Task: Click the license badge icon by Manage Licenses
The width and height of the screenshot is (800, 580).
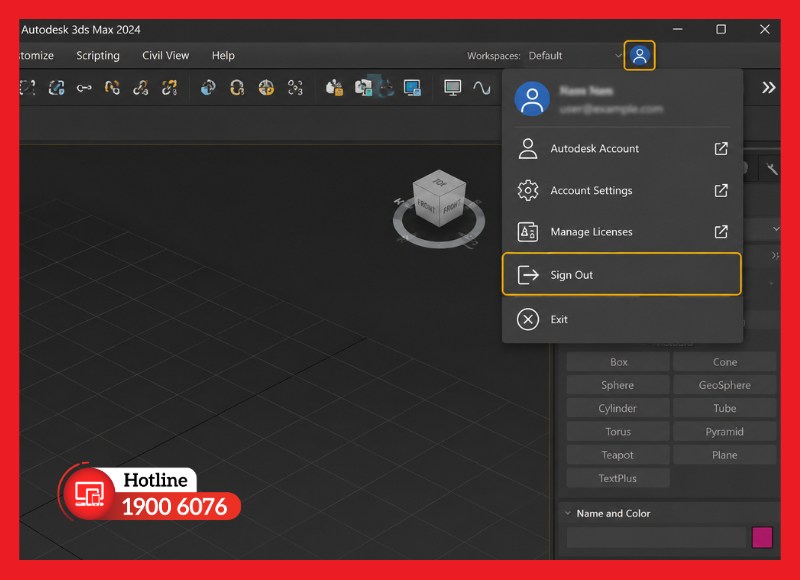Action: pos(528,232)
